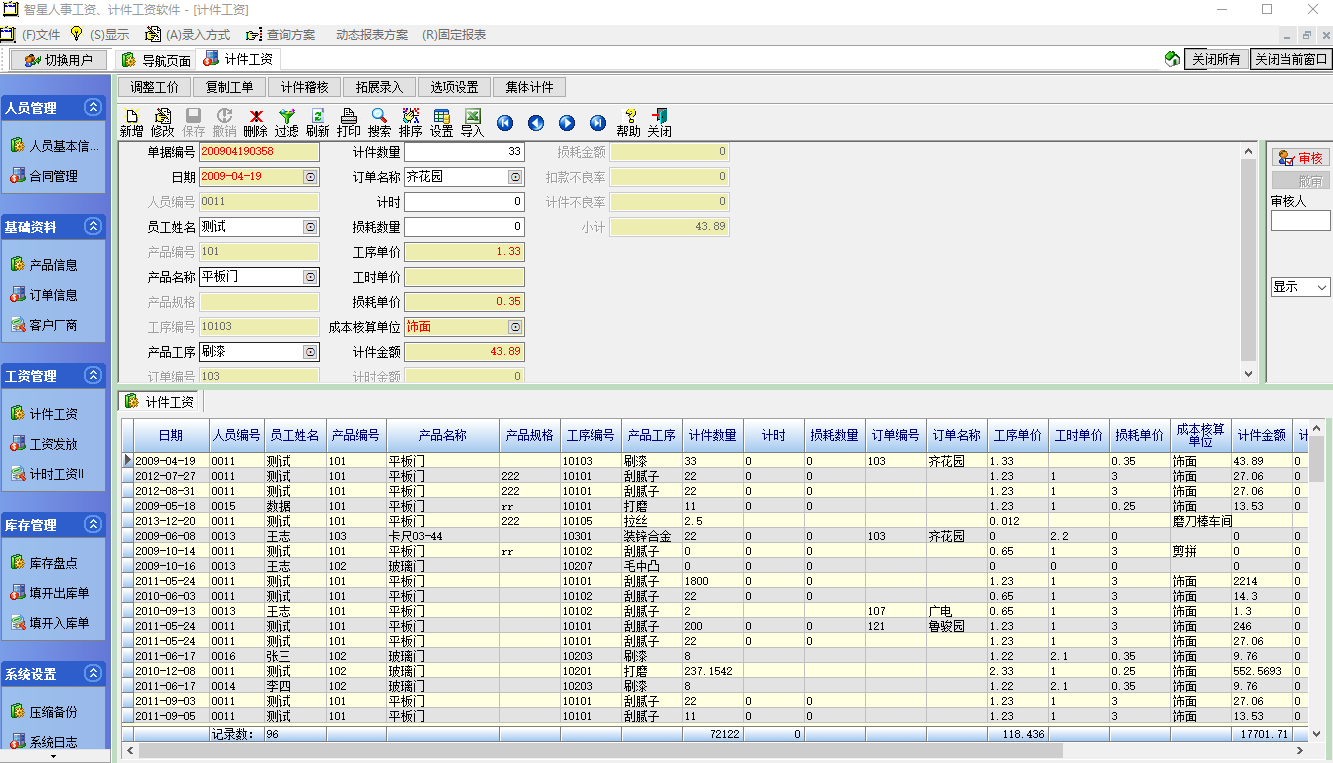Go to the last record
1333x763 pixels.
[598, 123]
